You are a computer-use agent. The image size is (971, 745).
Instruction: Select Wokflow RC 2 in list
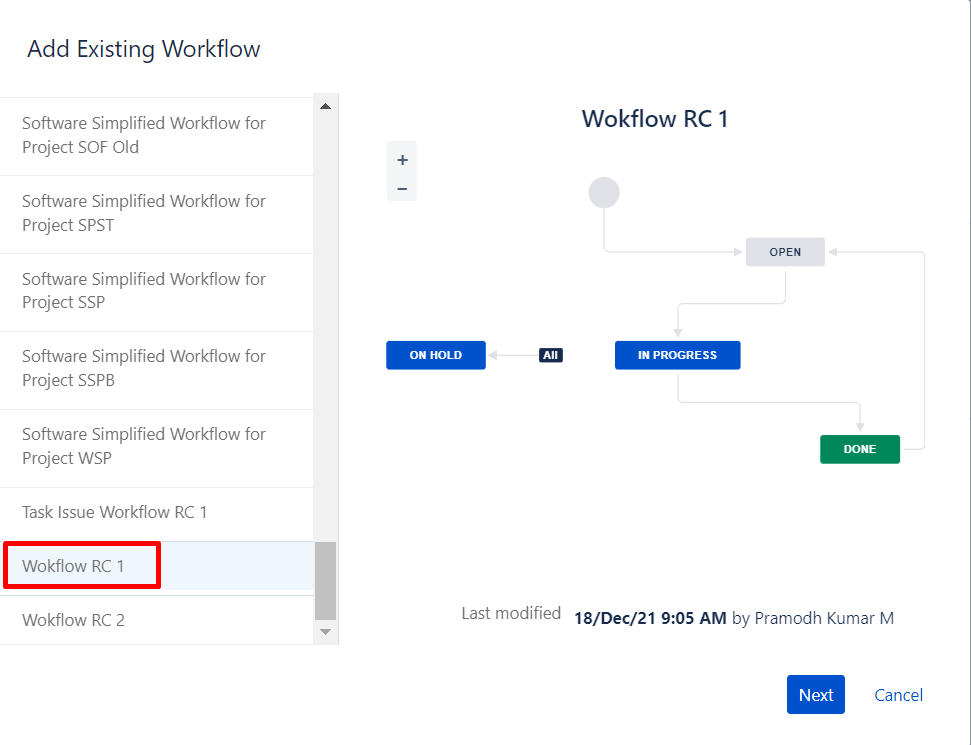click(x=74, y=620)
